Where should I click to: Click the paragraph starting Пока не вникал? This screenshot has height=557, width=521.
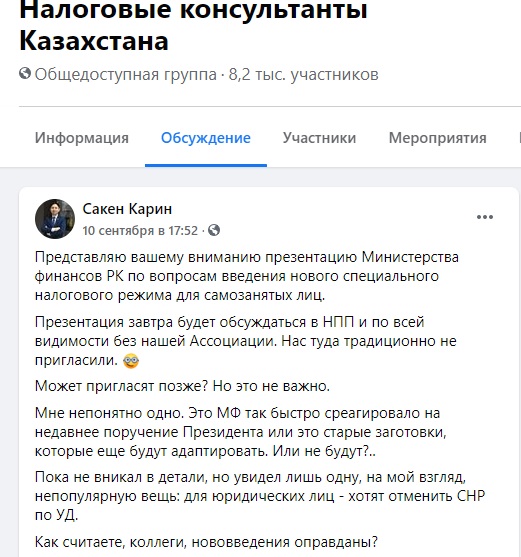pos(260,496)
